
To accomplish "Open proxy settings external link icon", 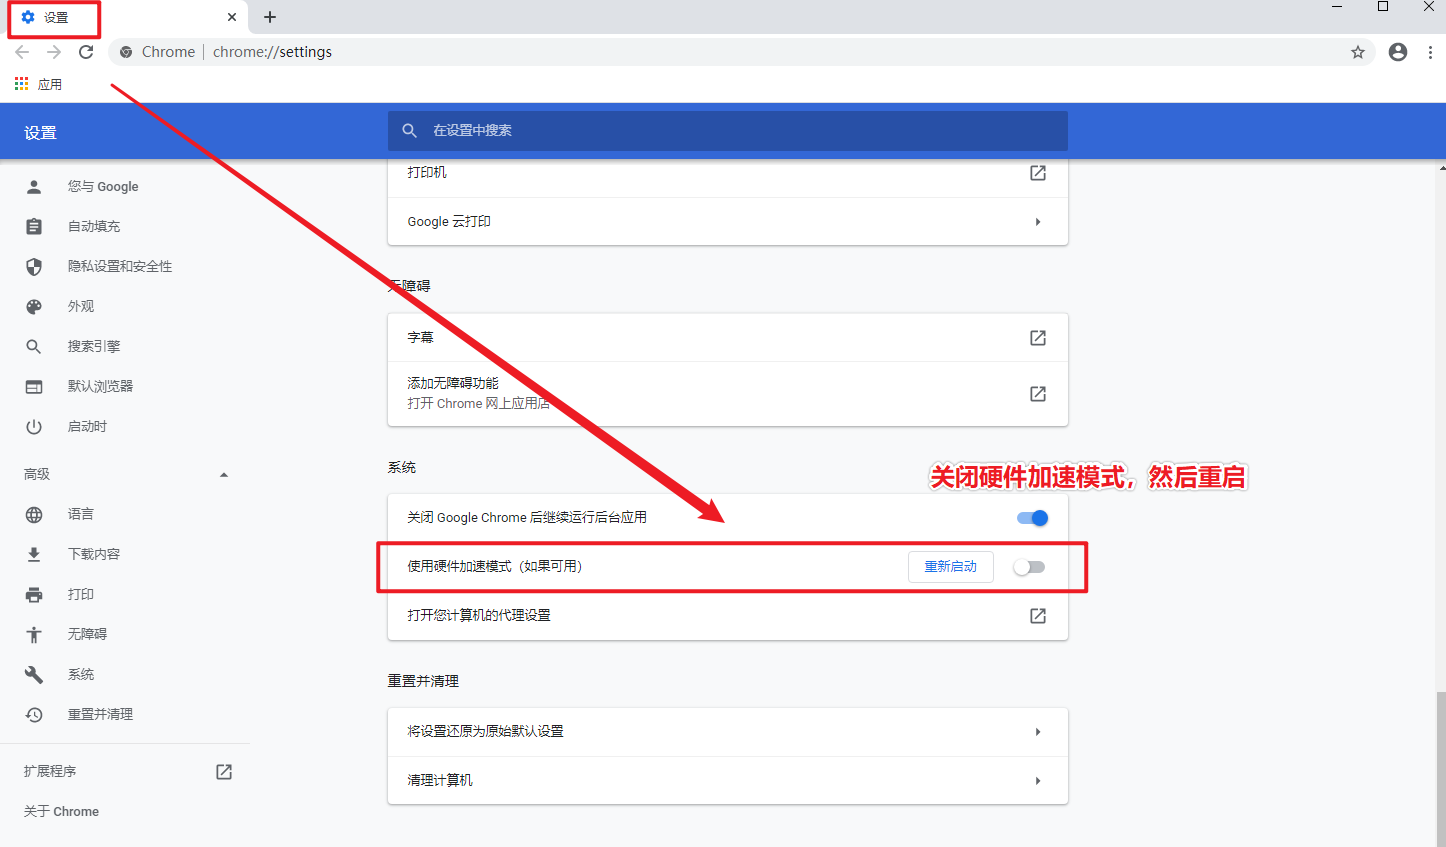I will pyautogui.click(x=1038, y=616).
